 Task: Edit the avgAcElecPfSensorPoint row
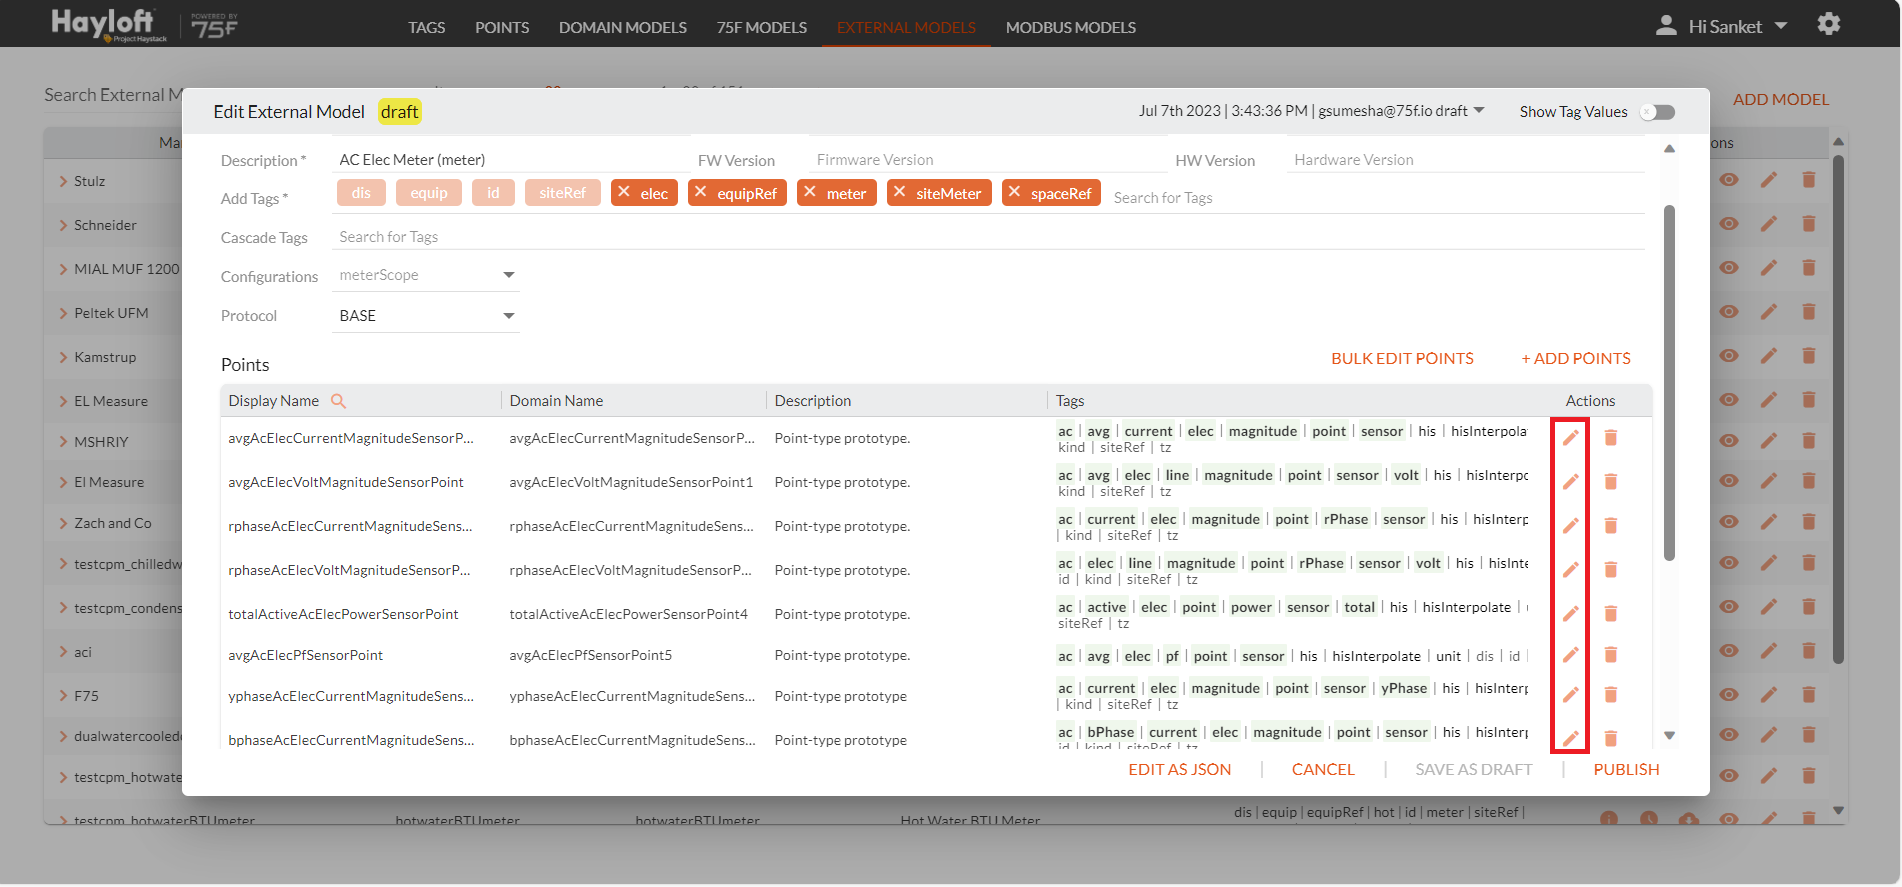click(x=1571, y=655)
